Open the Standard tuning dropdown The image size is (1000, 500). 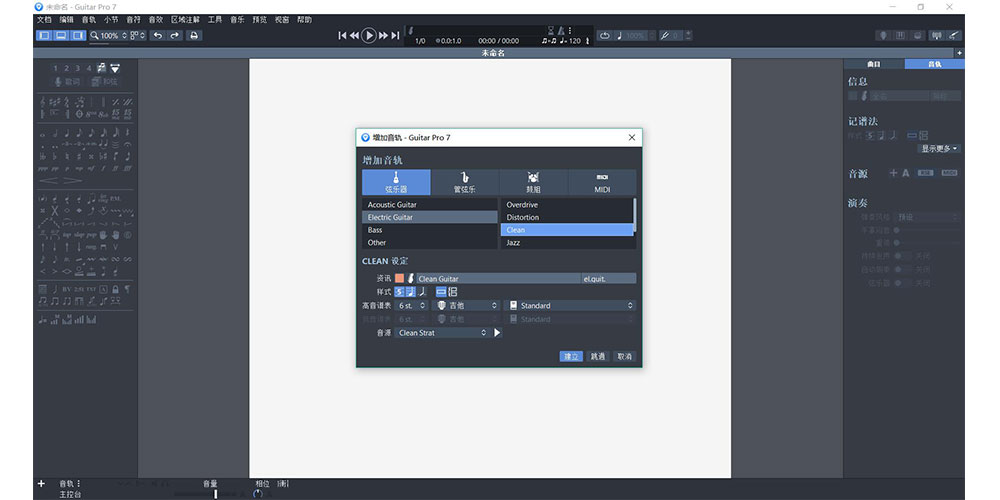[x=571, y=305]
